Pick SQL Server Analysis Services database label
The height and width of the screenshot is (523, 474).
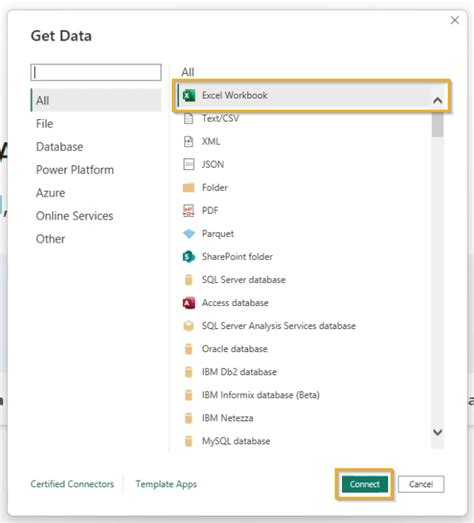[x=279, y=326]
